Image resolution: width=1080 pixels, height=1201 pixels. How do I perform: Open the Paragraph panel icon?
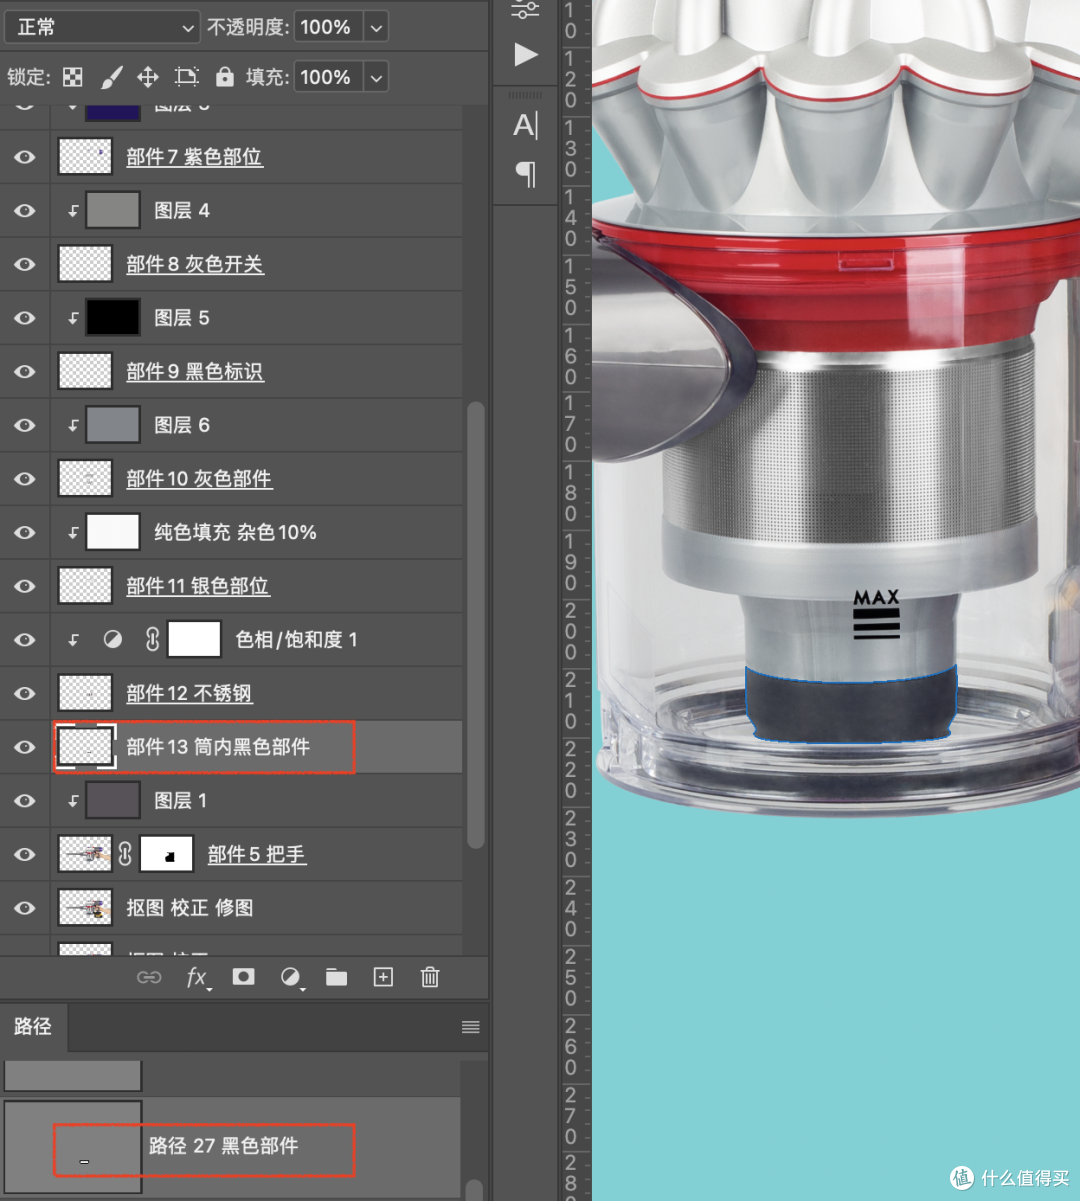pyautogui.click(x=525, y=174)
